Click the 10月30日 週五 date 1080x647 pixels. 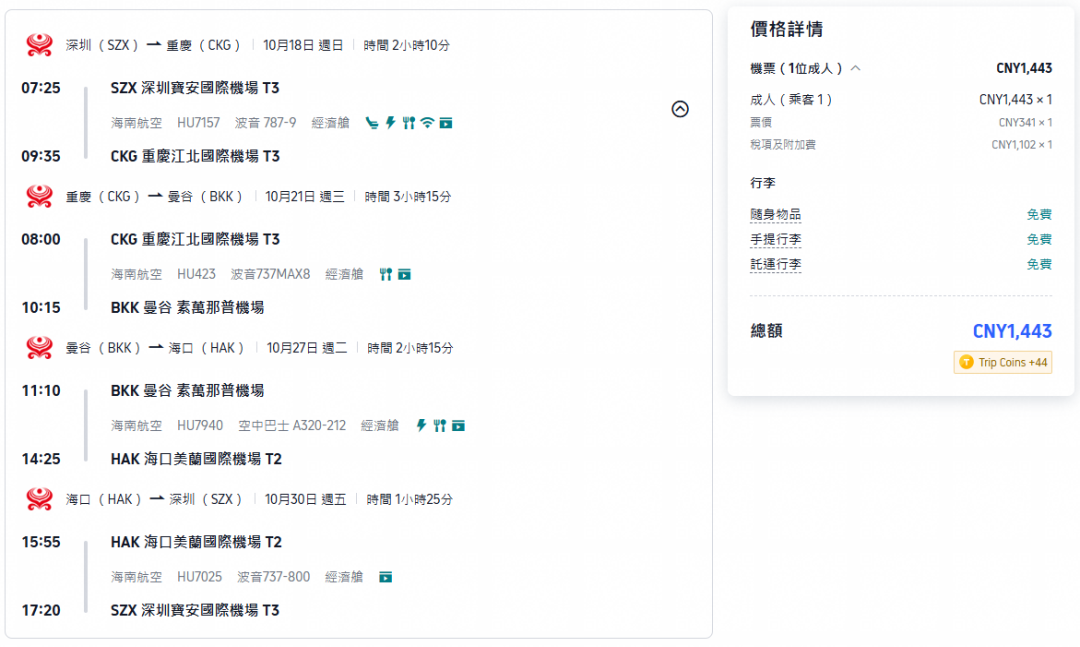[305, 500]
